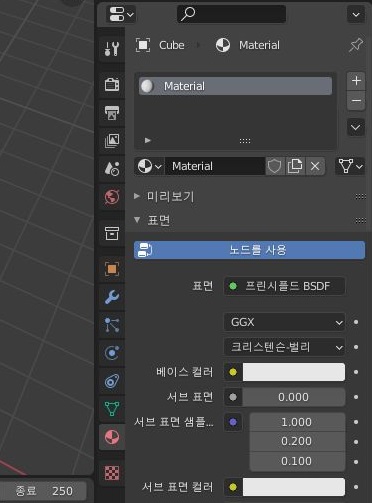Open the Render properties tab
Viewport: 372px width, 503px height.
pos(112,85)
